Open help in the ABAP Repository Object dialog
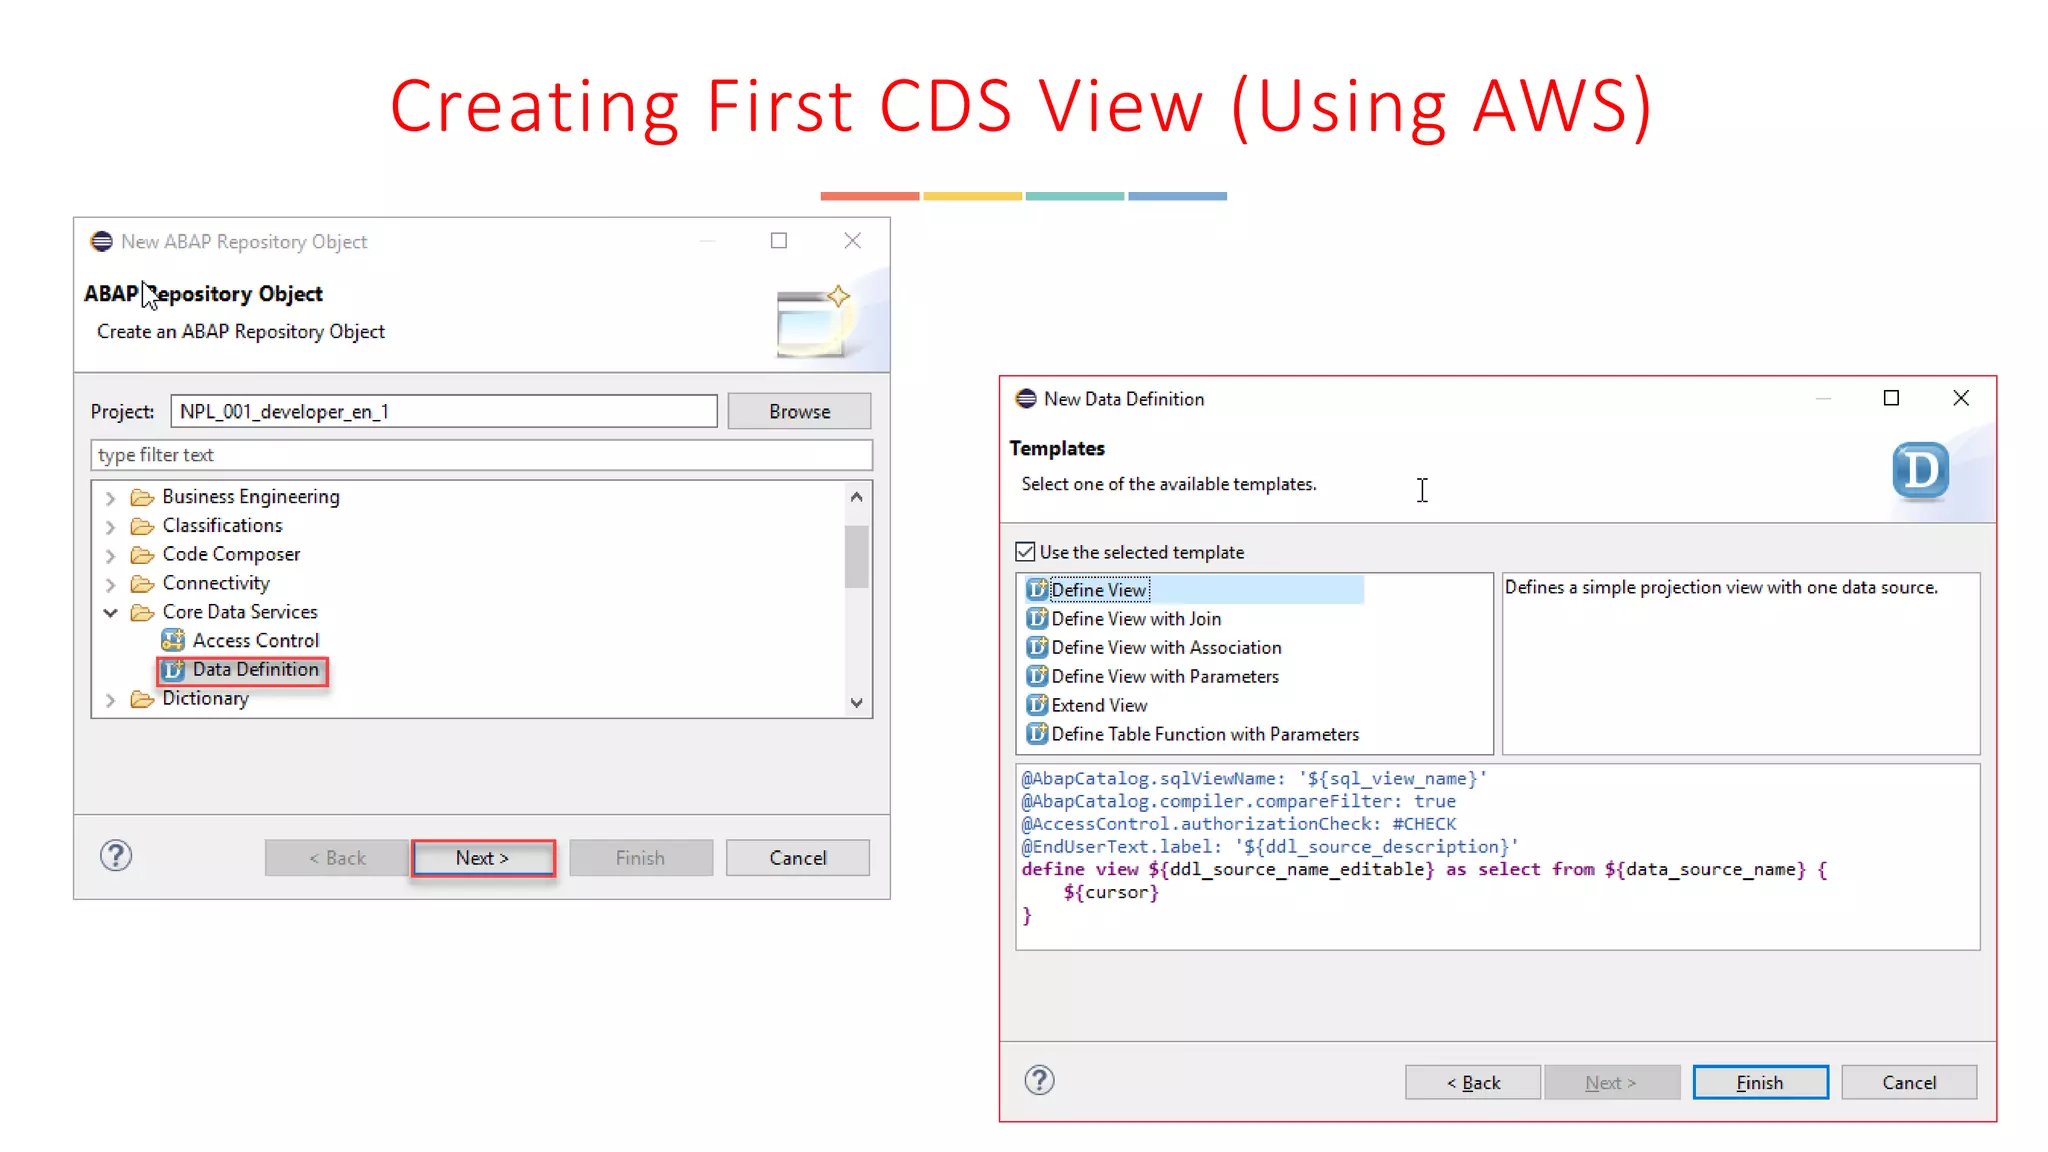This screenshot has width=2048, height=1152. coord(116,856)
